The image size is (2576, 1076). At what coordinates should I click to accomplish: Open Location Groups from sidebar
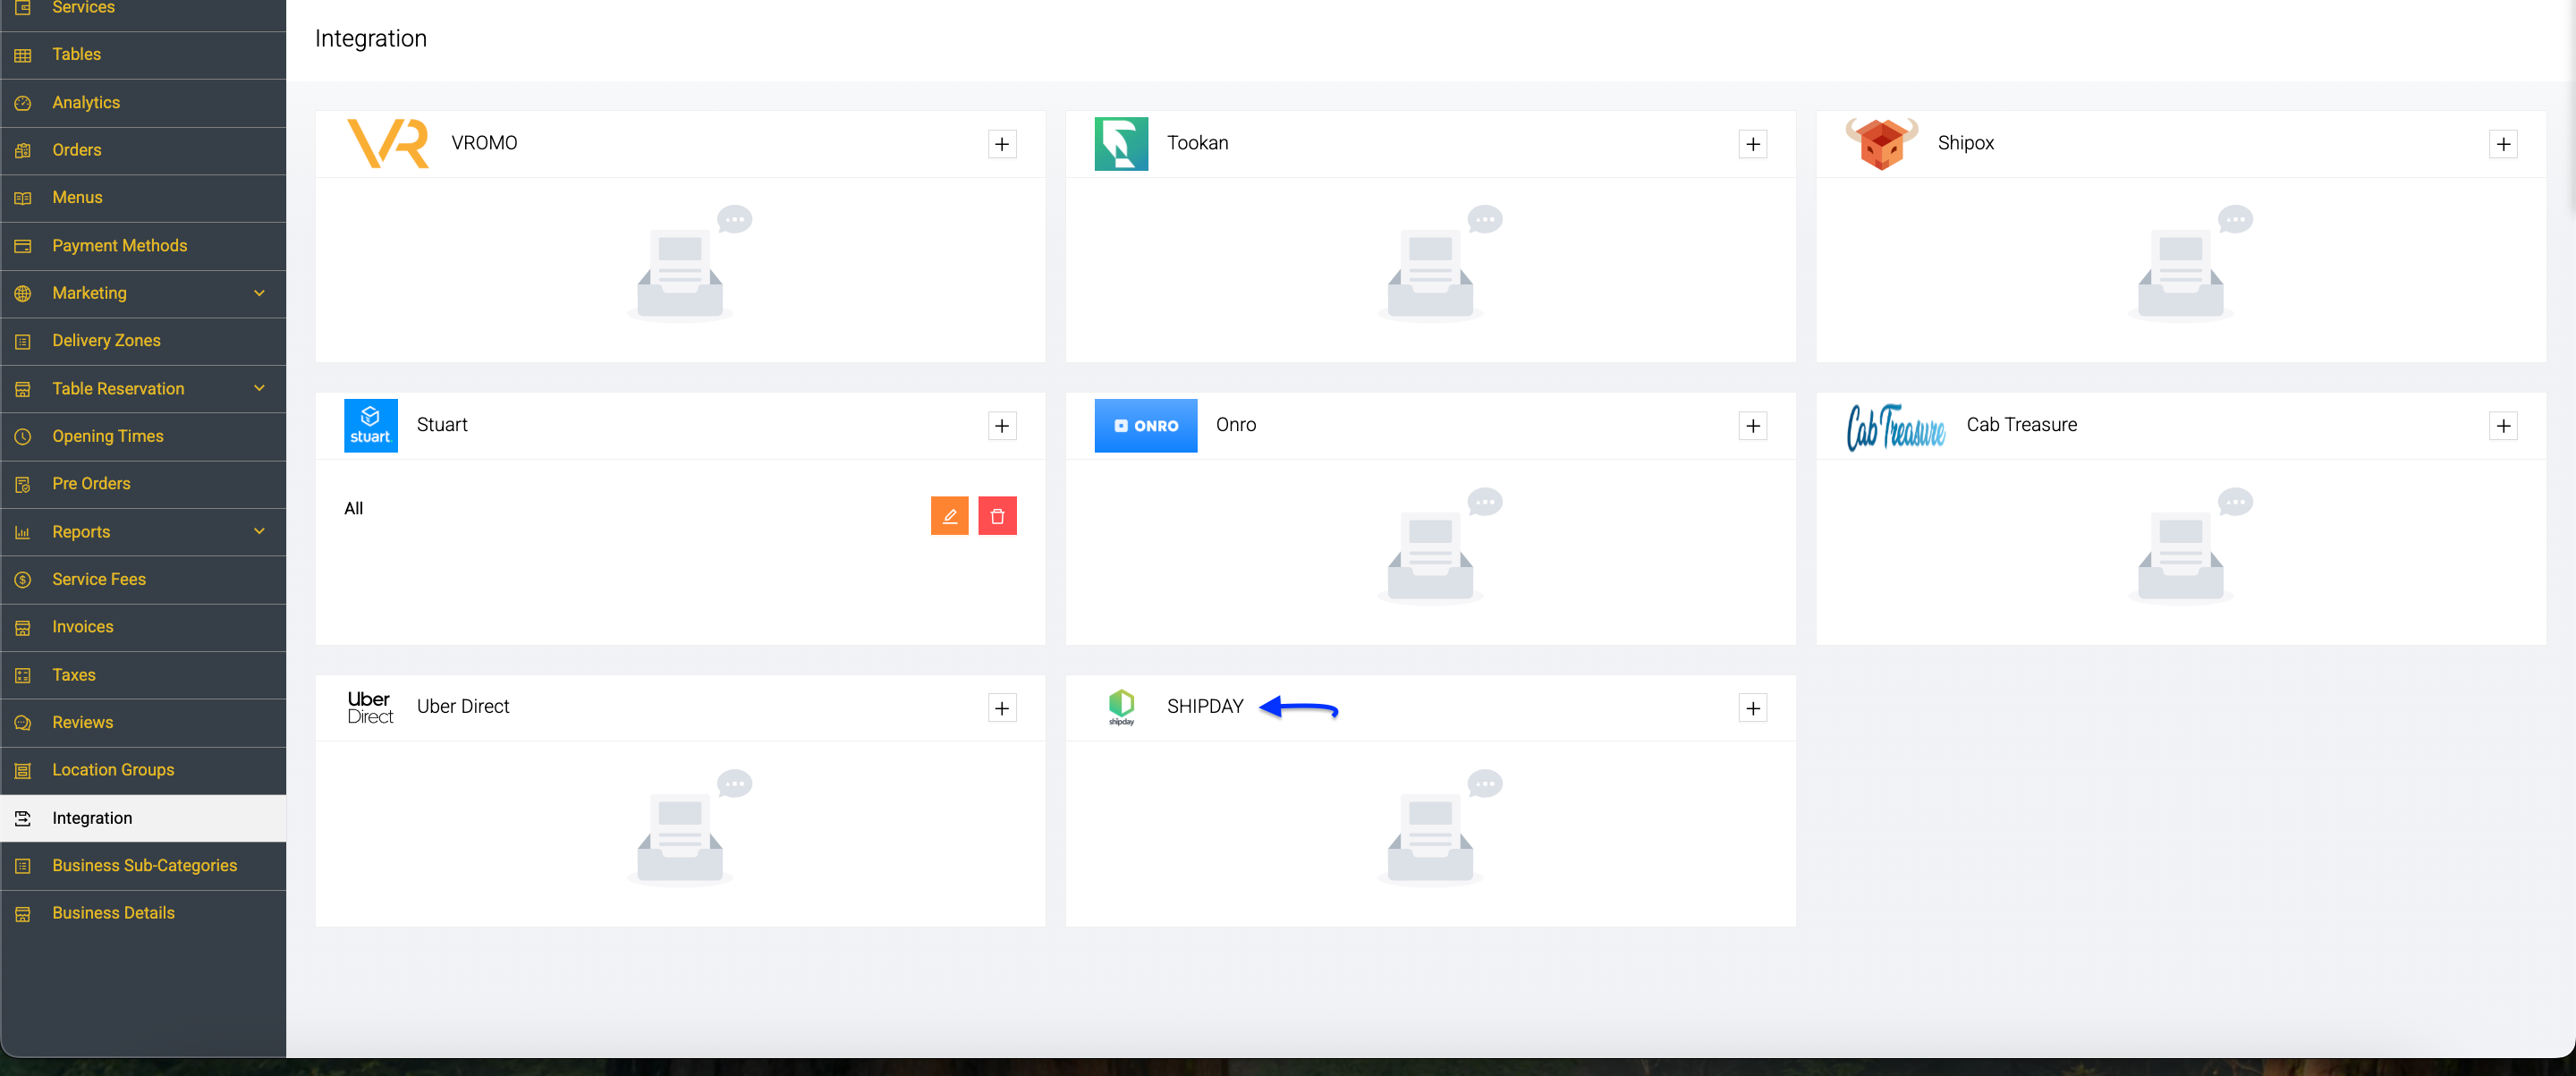tap(143, 770)
